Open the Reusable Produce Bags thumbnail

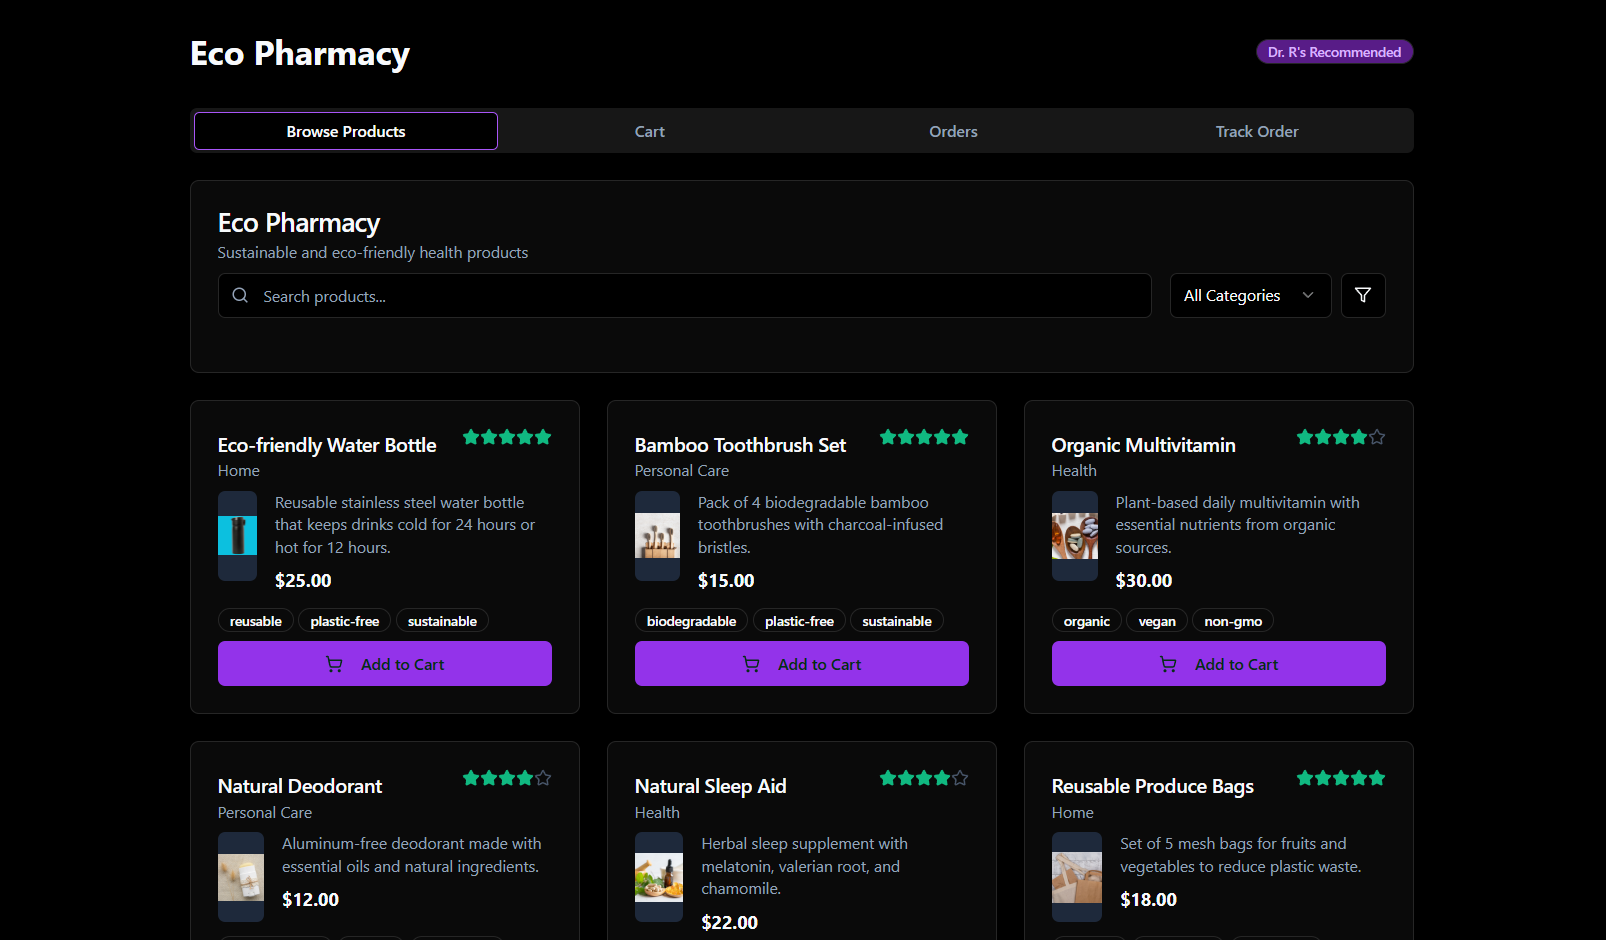[x=1077, y=877]
